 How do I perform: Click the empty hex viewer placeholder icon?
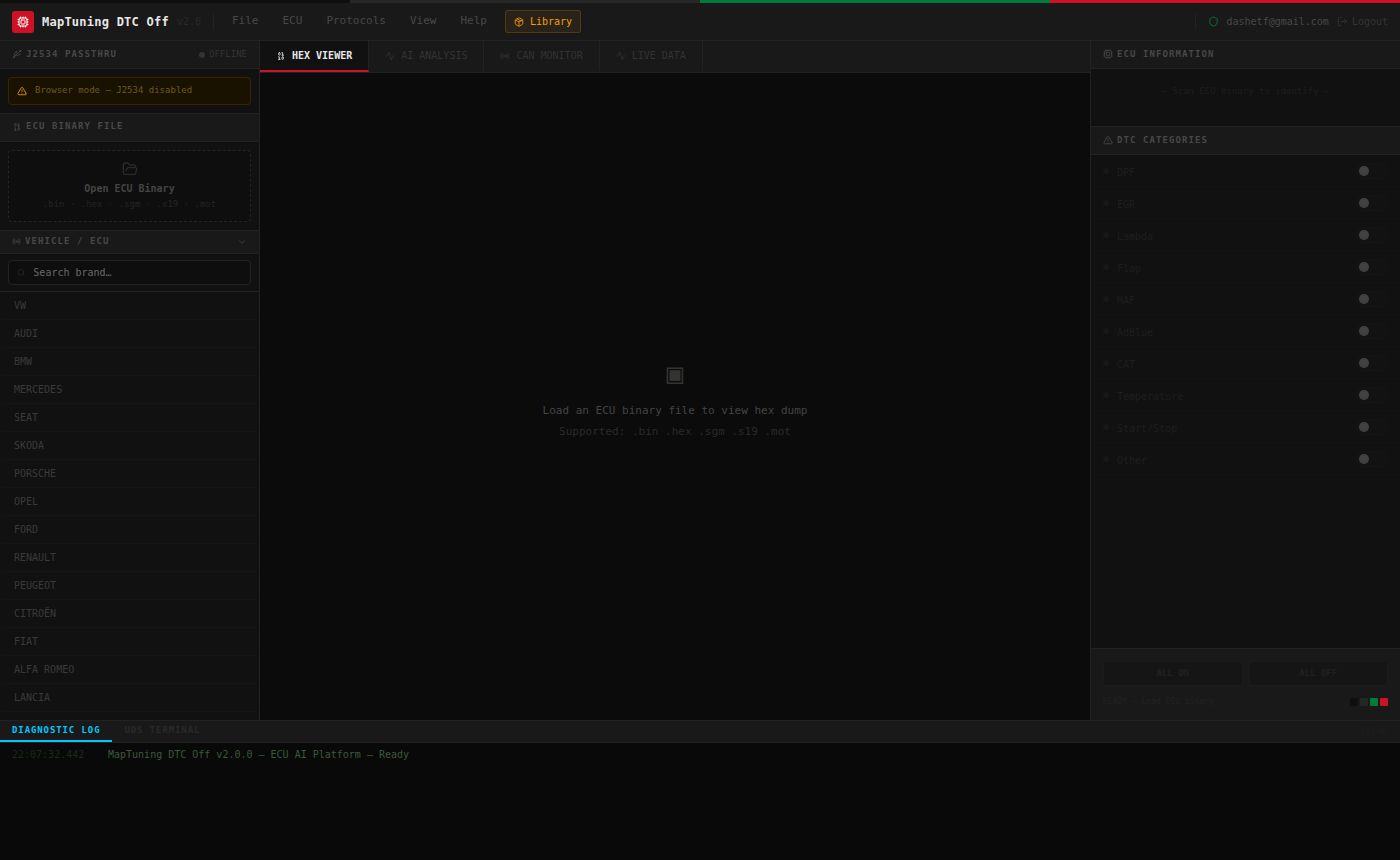click(675, 375)
